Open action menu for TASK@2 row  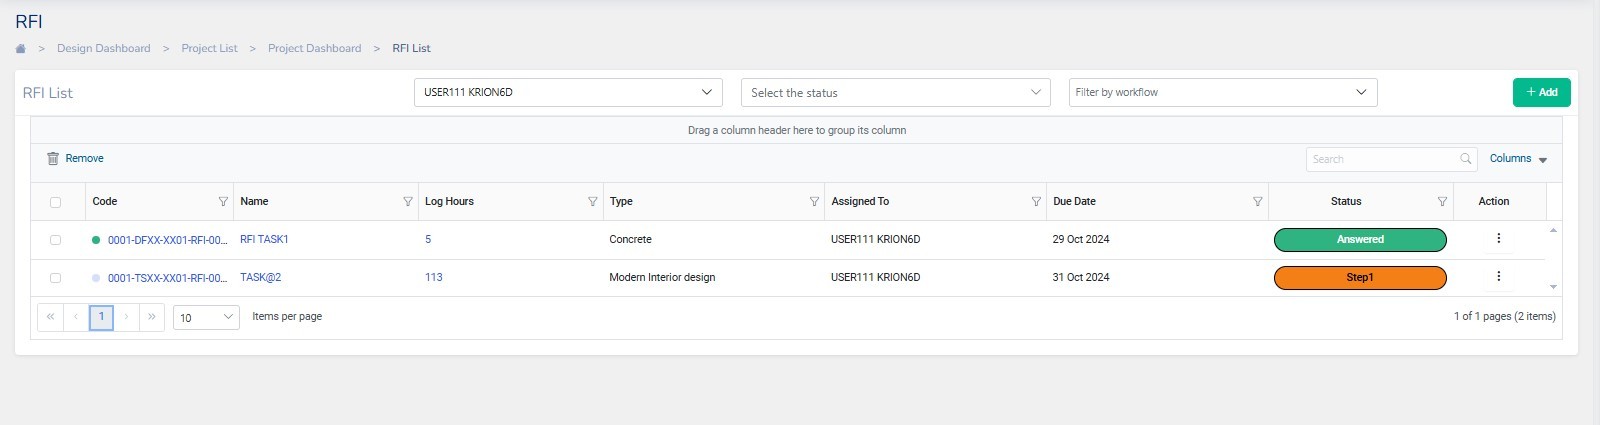(1498, 277)
